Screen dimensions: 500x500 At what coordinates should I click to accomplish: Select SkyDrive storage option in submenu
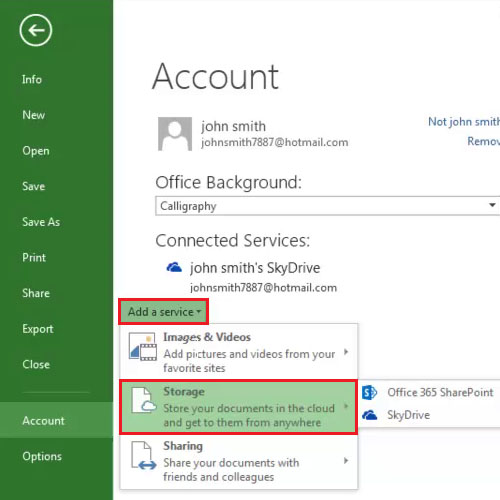point(431,415)
